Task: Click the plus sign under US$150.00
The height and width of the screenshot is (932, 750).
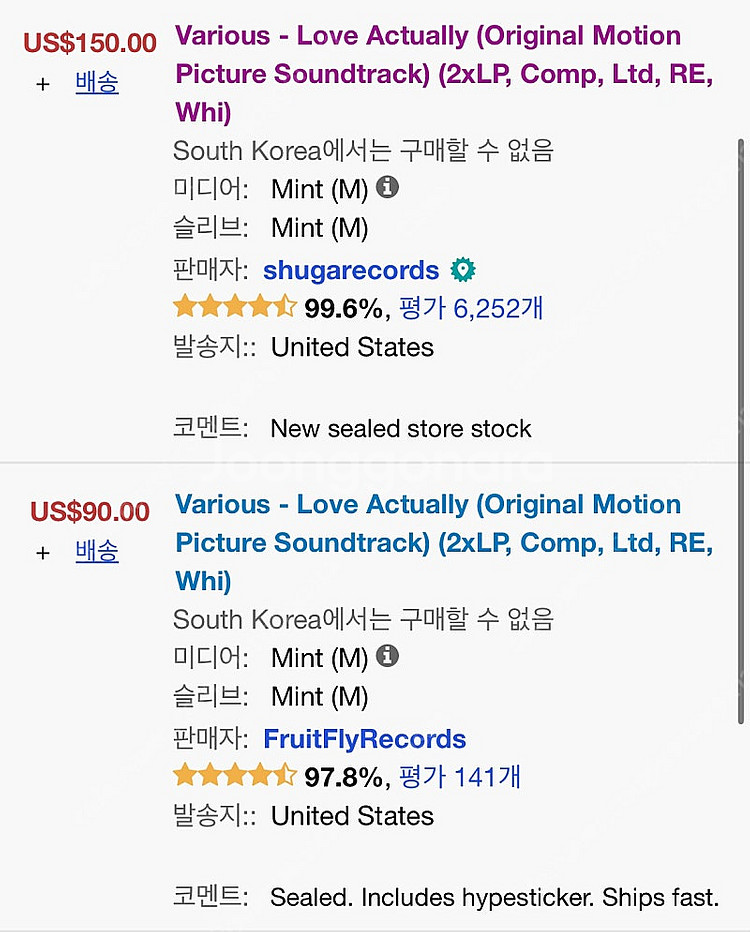Action: [42, 85]
